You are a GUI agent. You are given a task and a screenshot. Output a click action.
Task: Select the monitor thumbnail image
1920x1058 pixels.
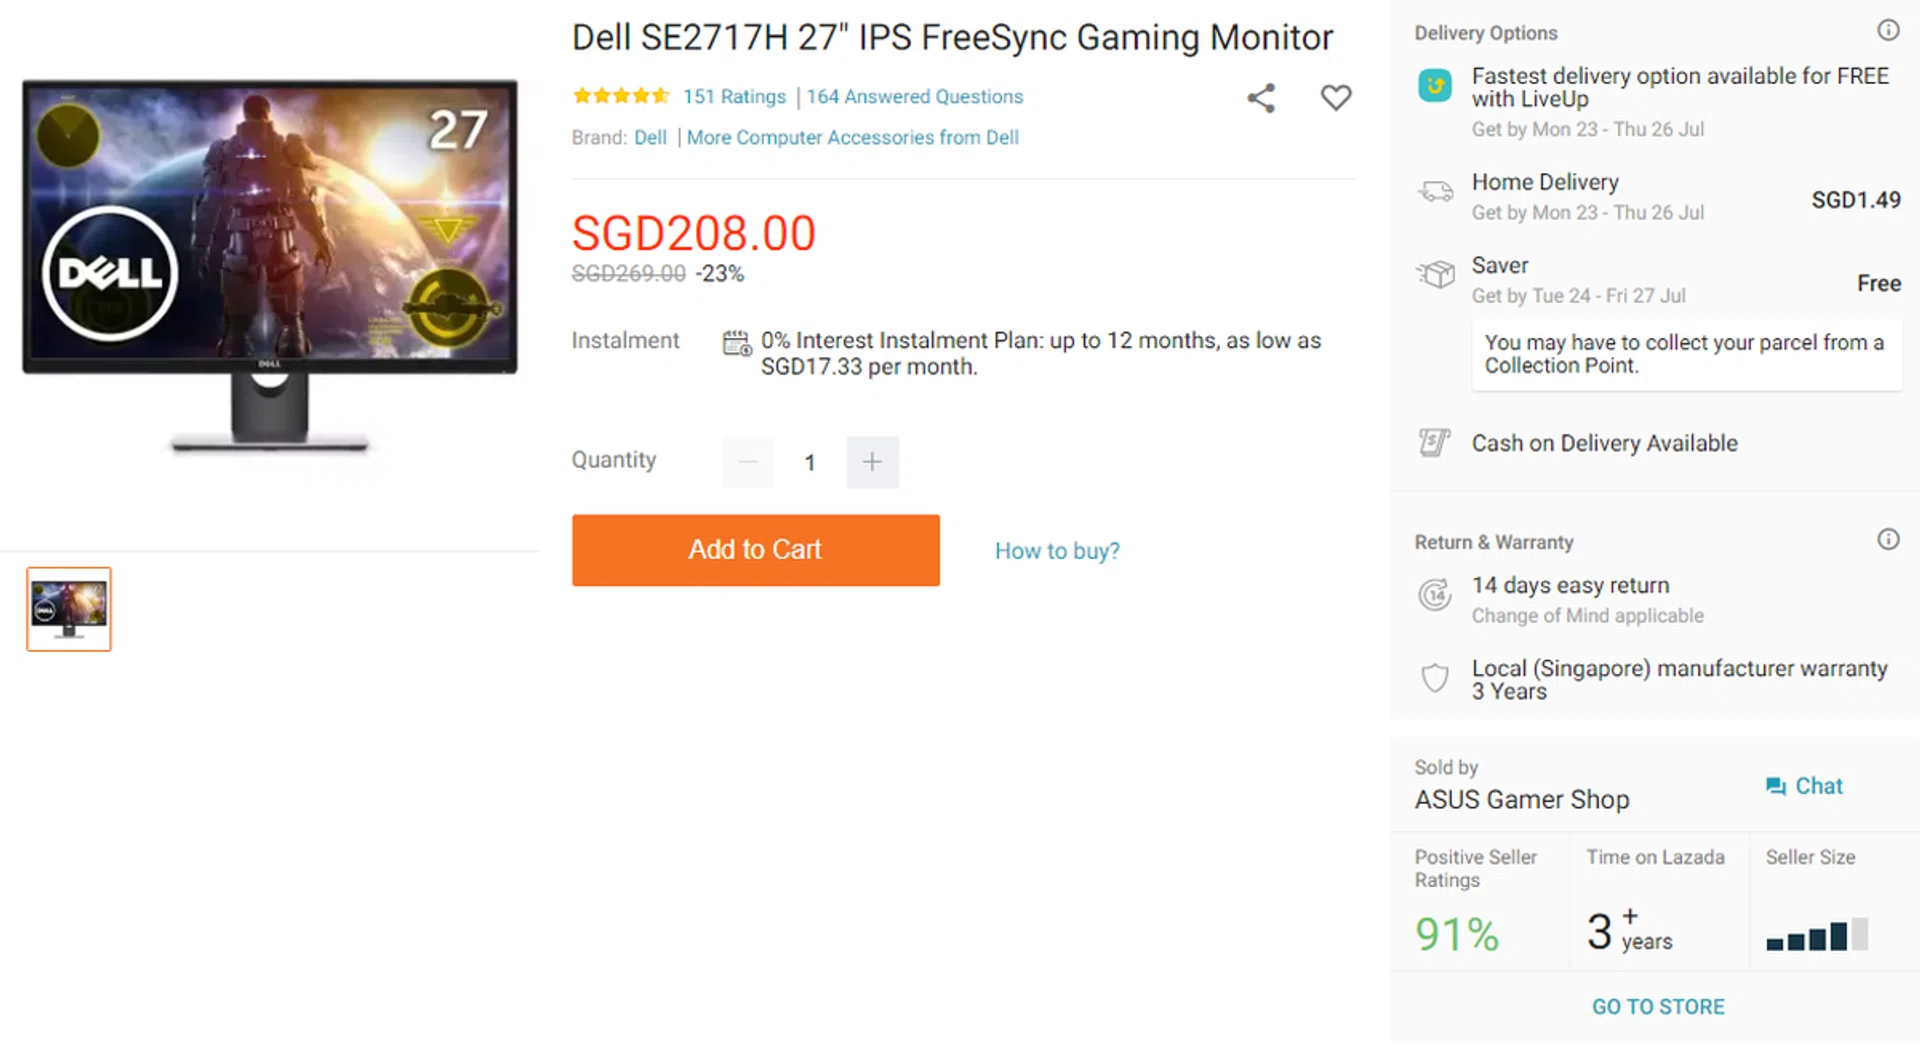click(69, 609)
